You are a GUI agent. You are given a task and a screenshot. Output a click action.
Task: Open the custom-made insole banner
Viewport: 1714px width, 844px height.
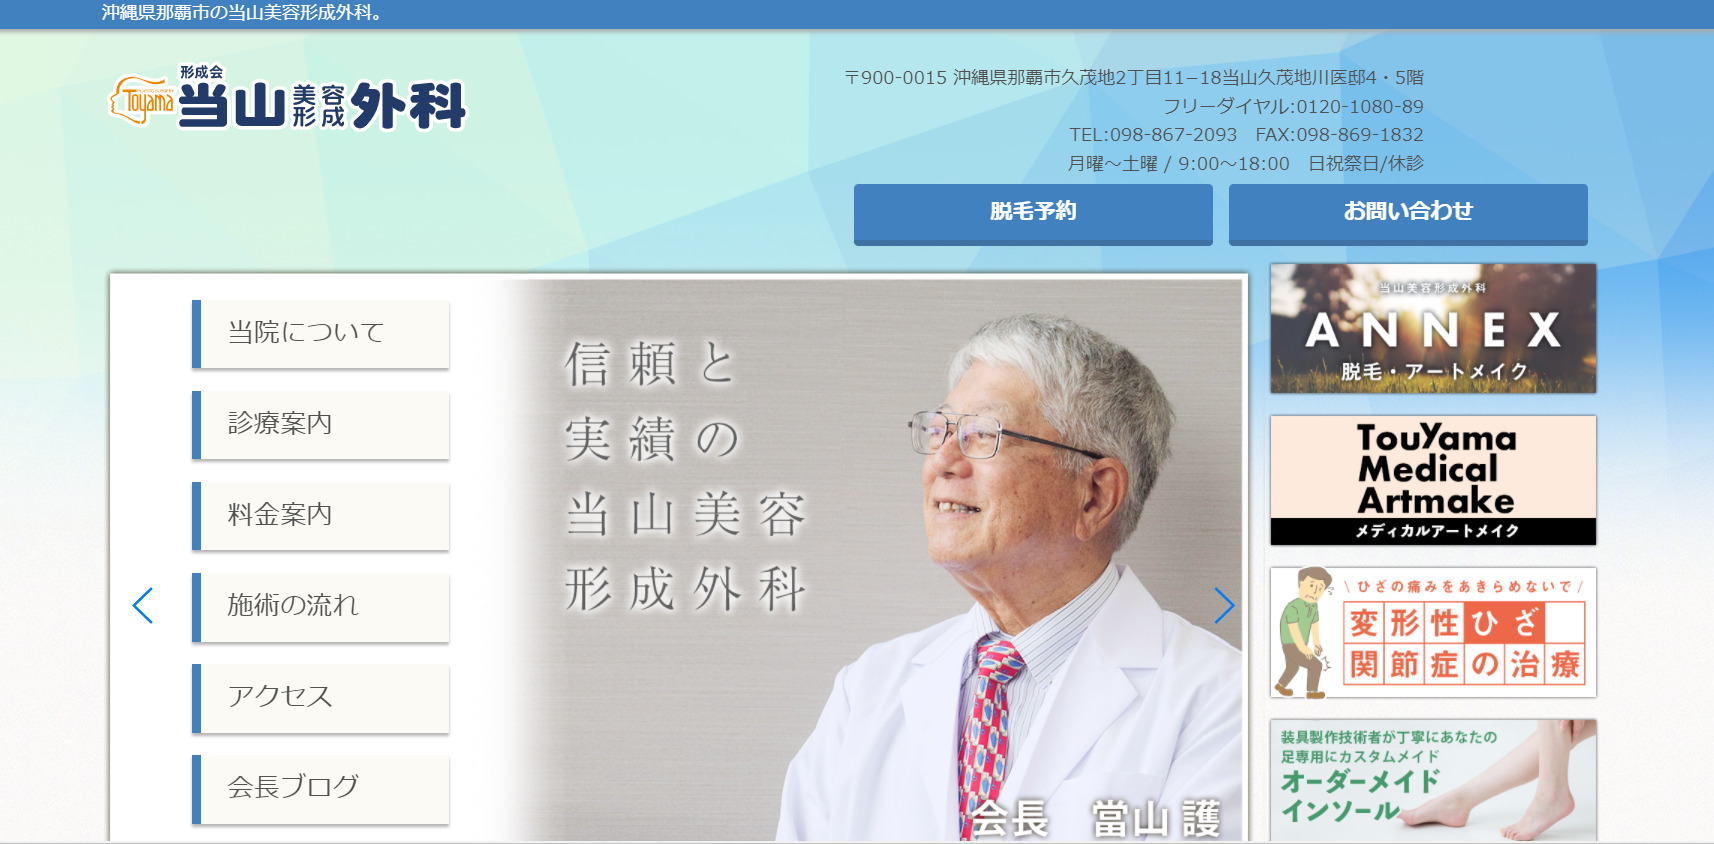click(1432, 780)
